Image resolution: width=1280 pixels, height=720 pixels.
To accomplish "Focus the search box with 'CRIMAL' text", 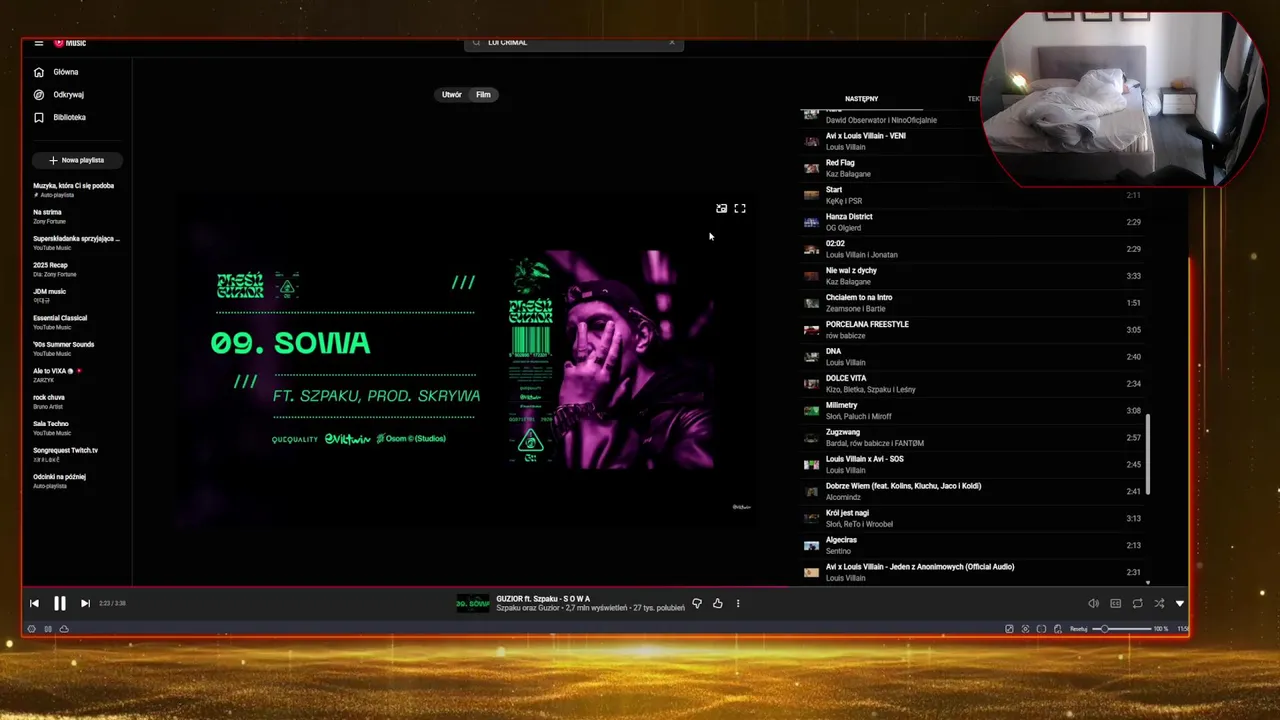I will [575, 43].
